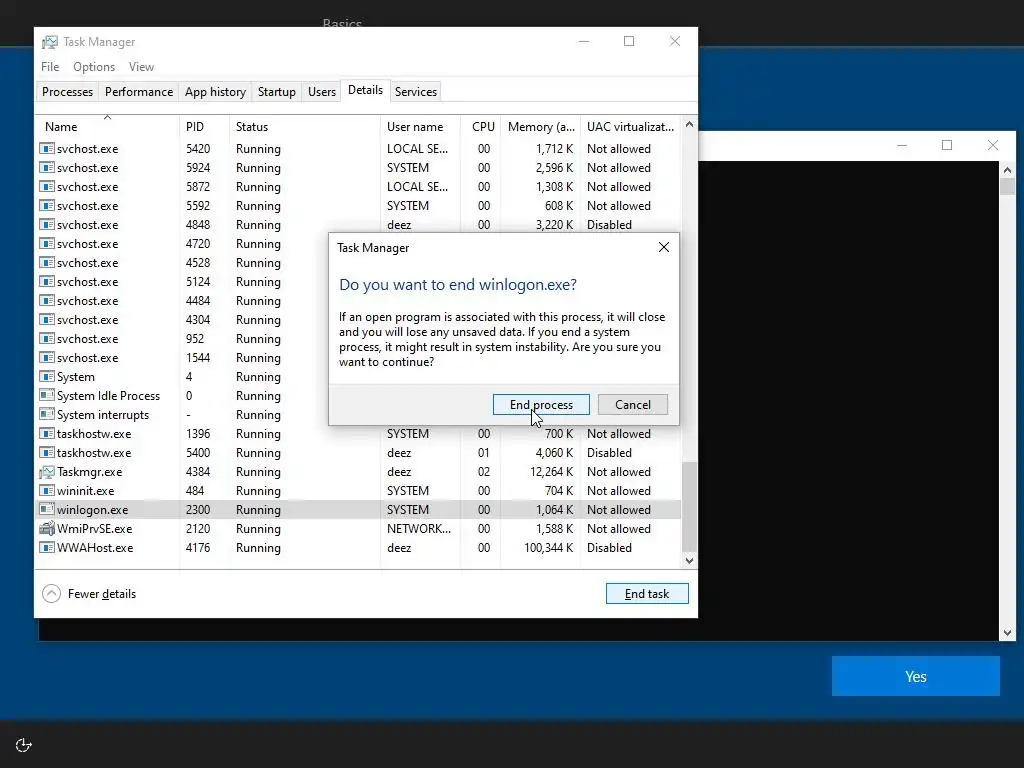Click the blue Yes button
Viewport: 1024px width, 768px height.
pos(915,676)
